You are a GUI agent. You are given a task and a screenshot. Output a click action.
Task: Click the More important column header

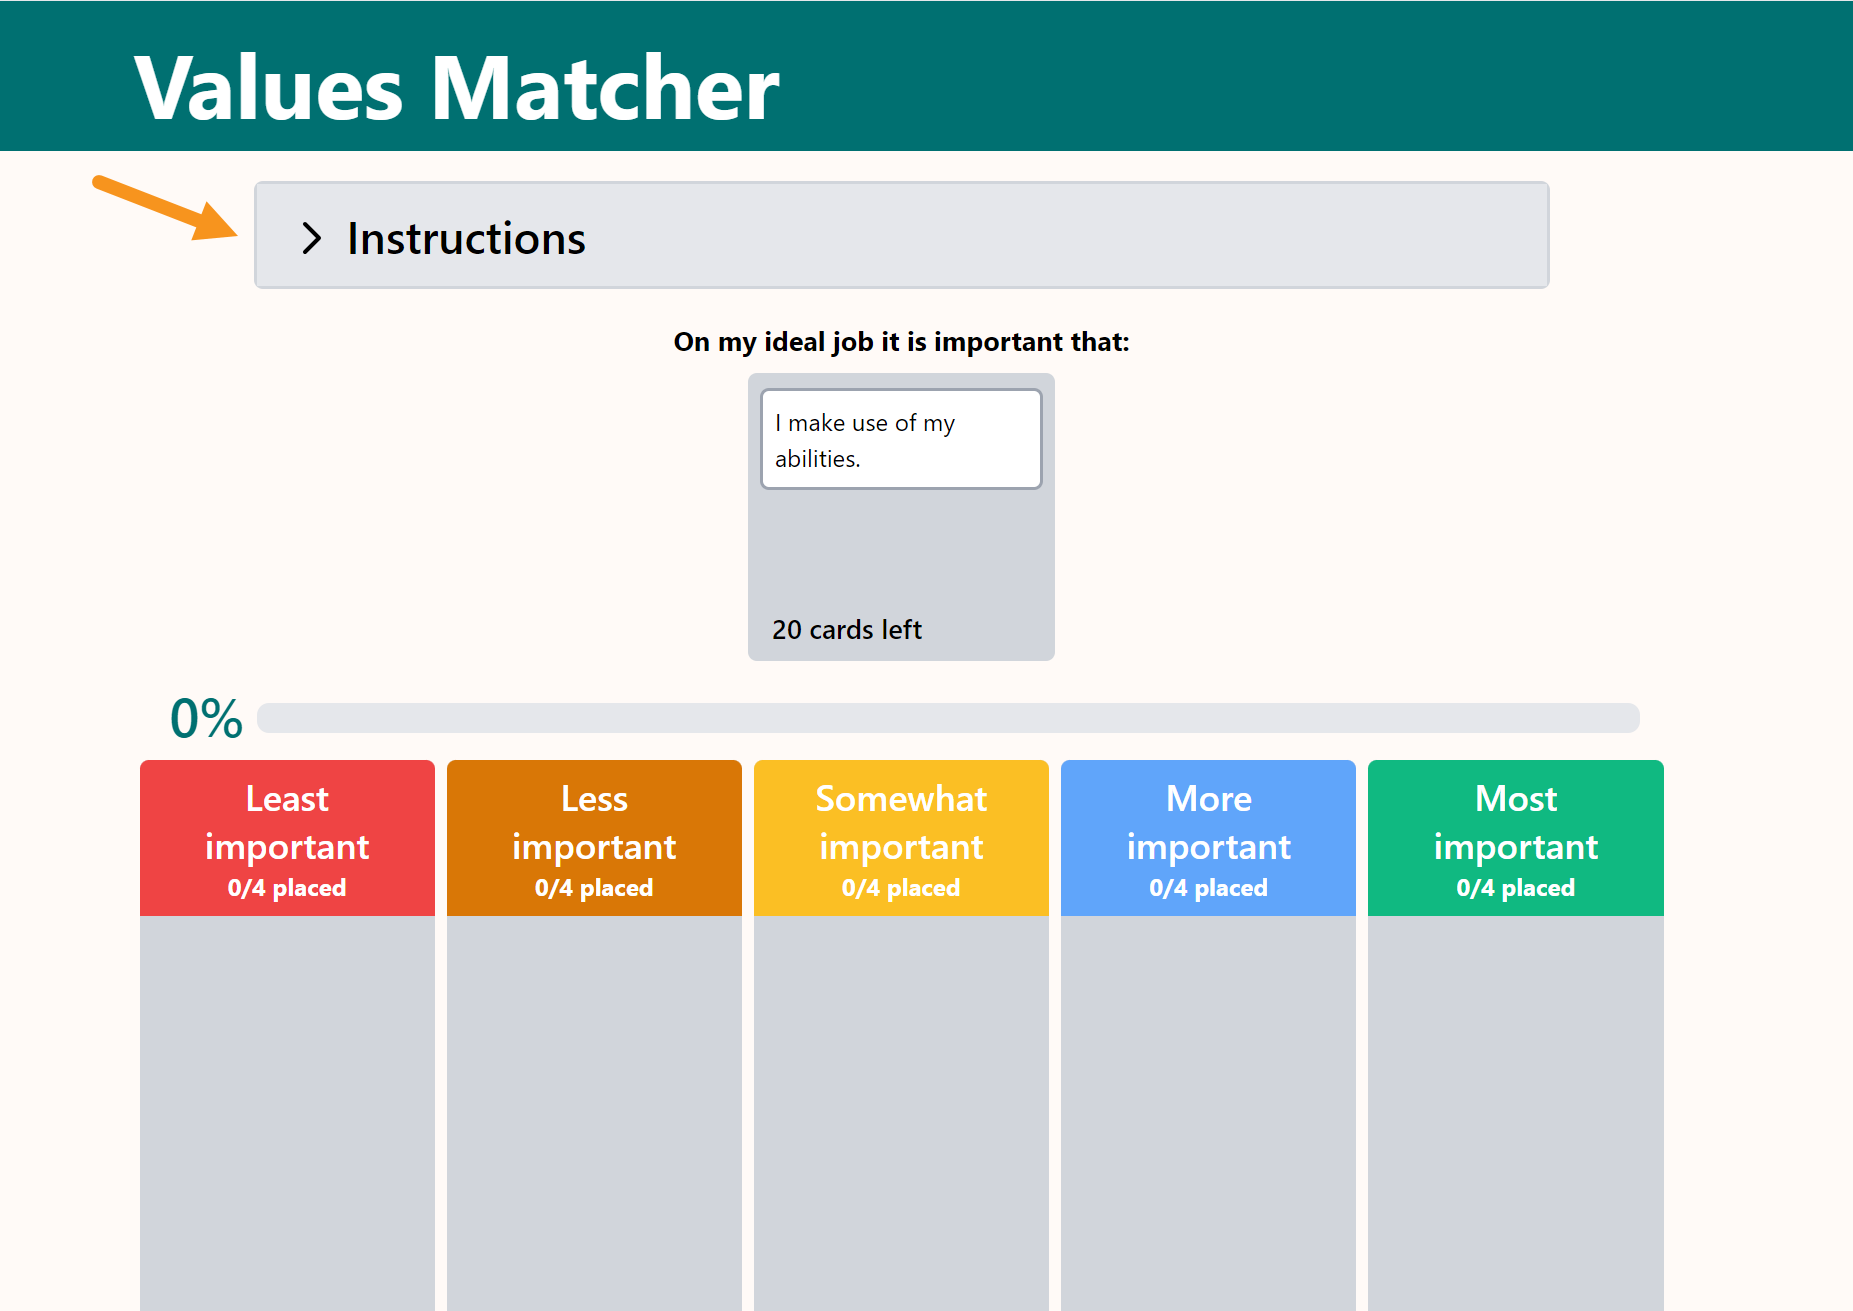click(x=1208, y=838)
